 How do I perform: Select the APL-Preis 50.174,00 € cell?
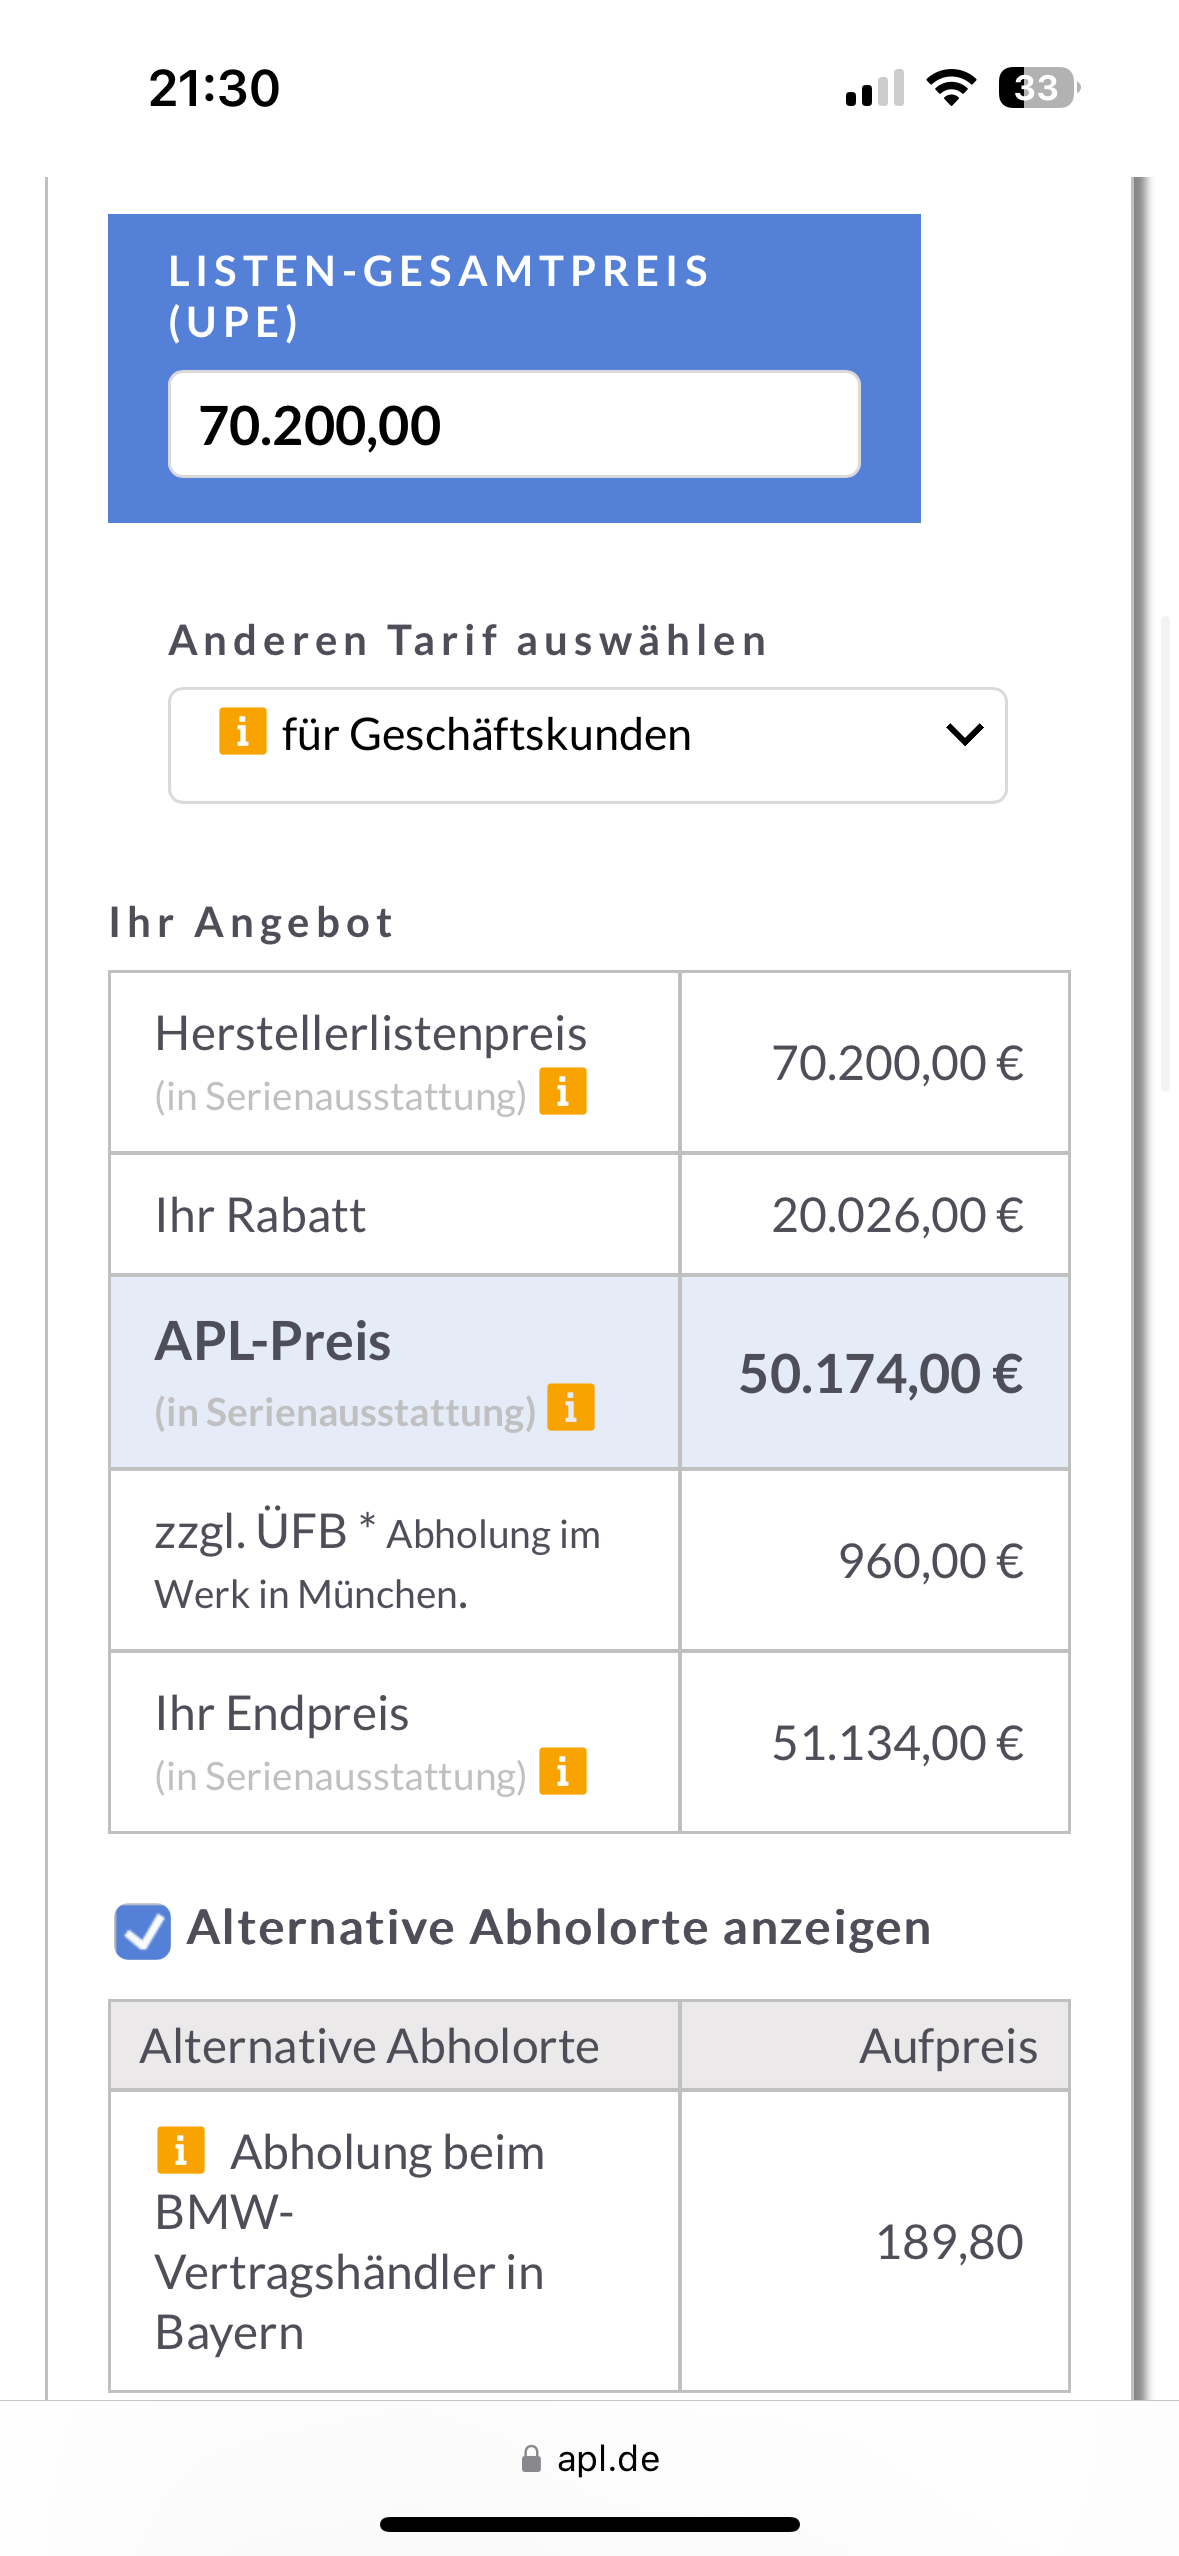[875, 1373]
